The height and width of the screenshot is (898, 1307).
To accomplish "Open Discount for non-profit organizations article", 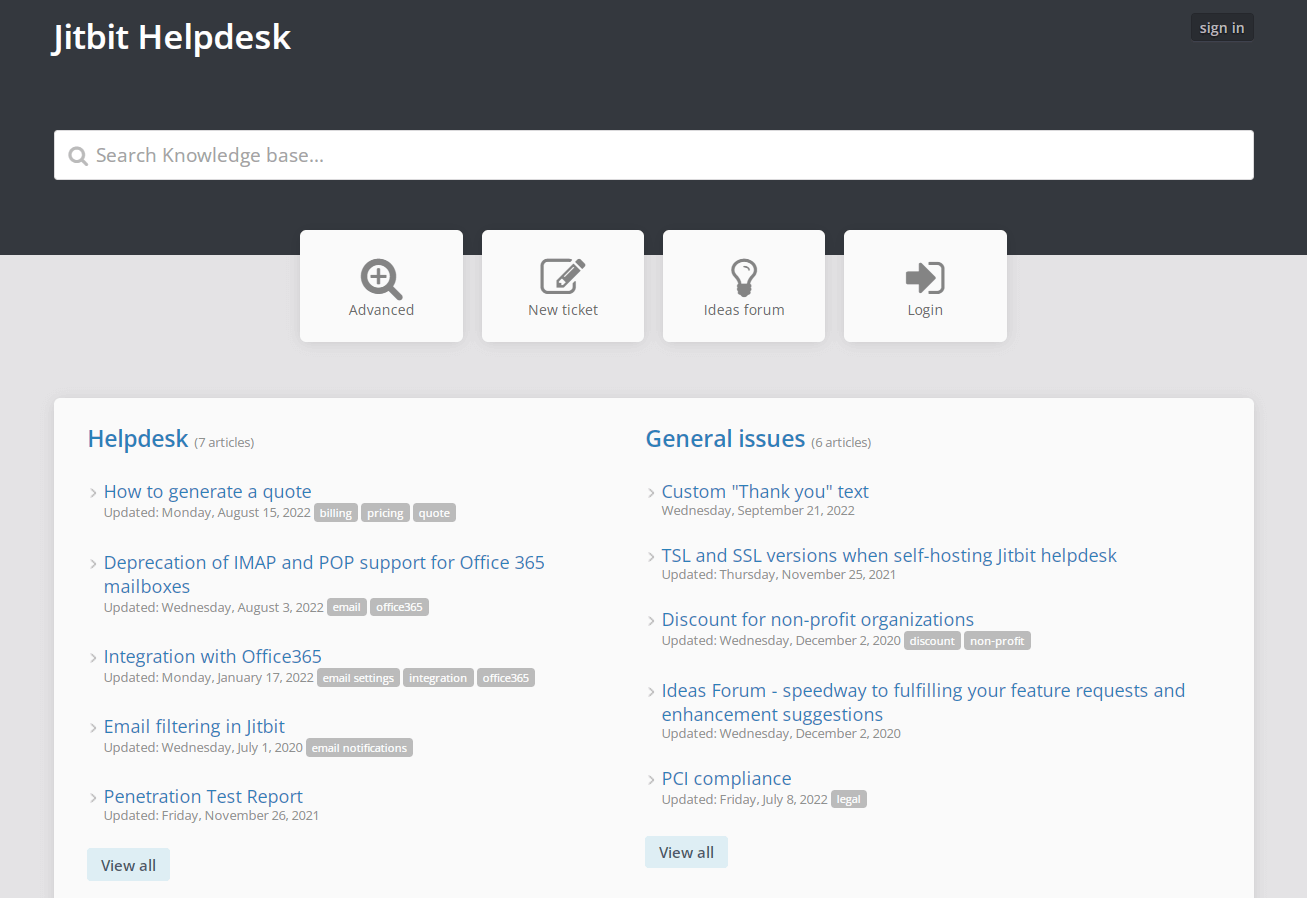I will pyautogui.click(x=818, y=619).
